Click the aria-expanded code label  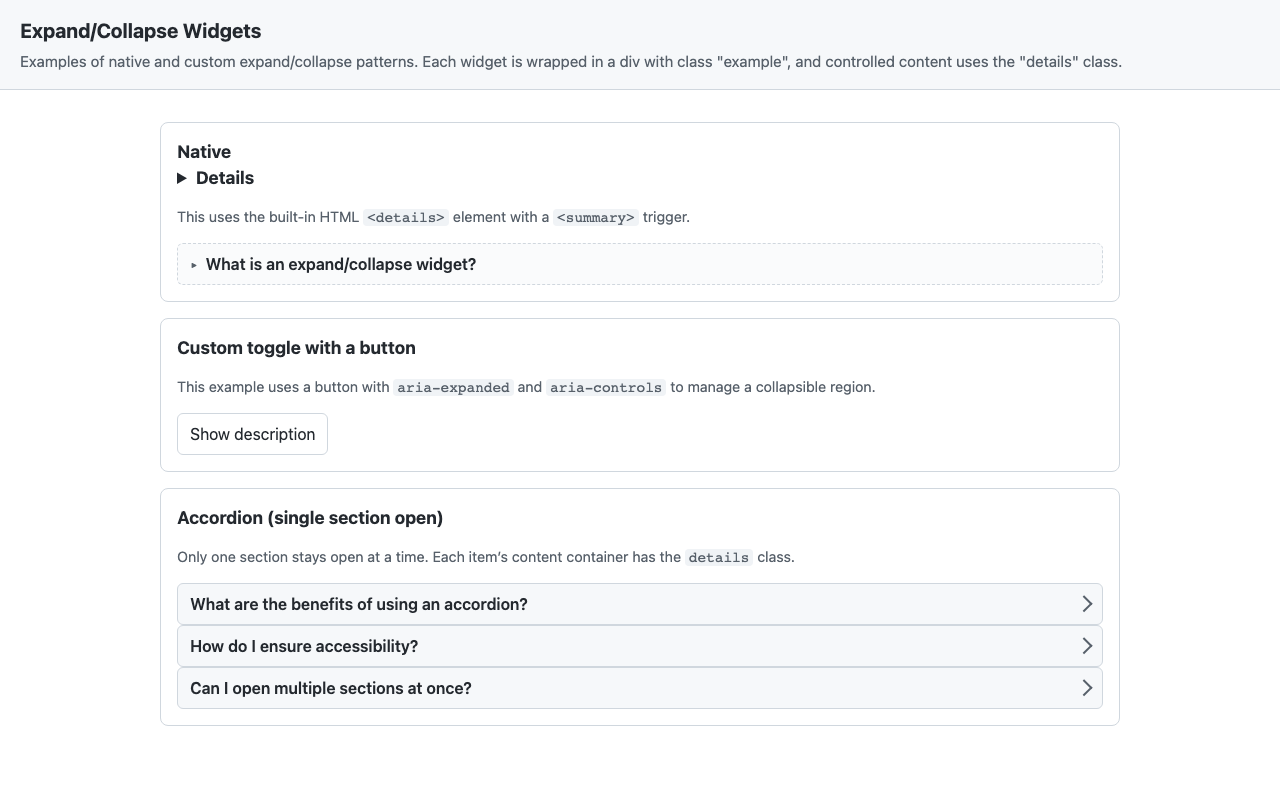[452, 387]
